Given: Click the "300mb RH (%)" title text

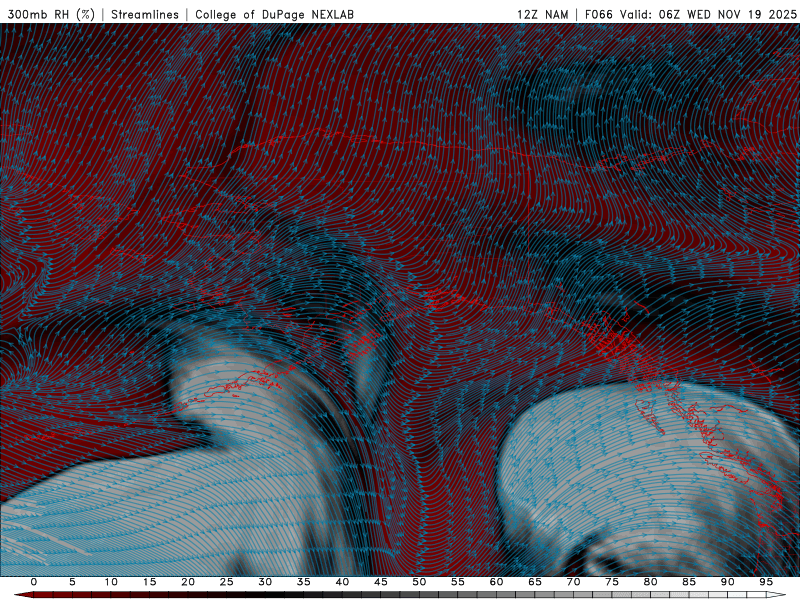Looking at the screenshot, I should point(51,14).
